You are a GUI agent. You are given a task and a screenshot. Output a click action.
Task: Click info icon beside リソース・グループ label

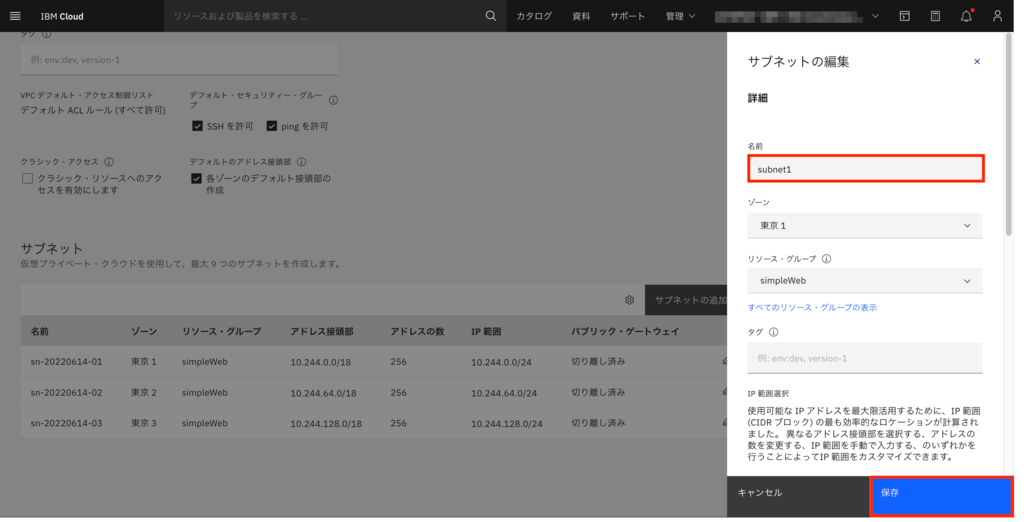coord(826,259)
